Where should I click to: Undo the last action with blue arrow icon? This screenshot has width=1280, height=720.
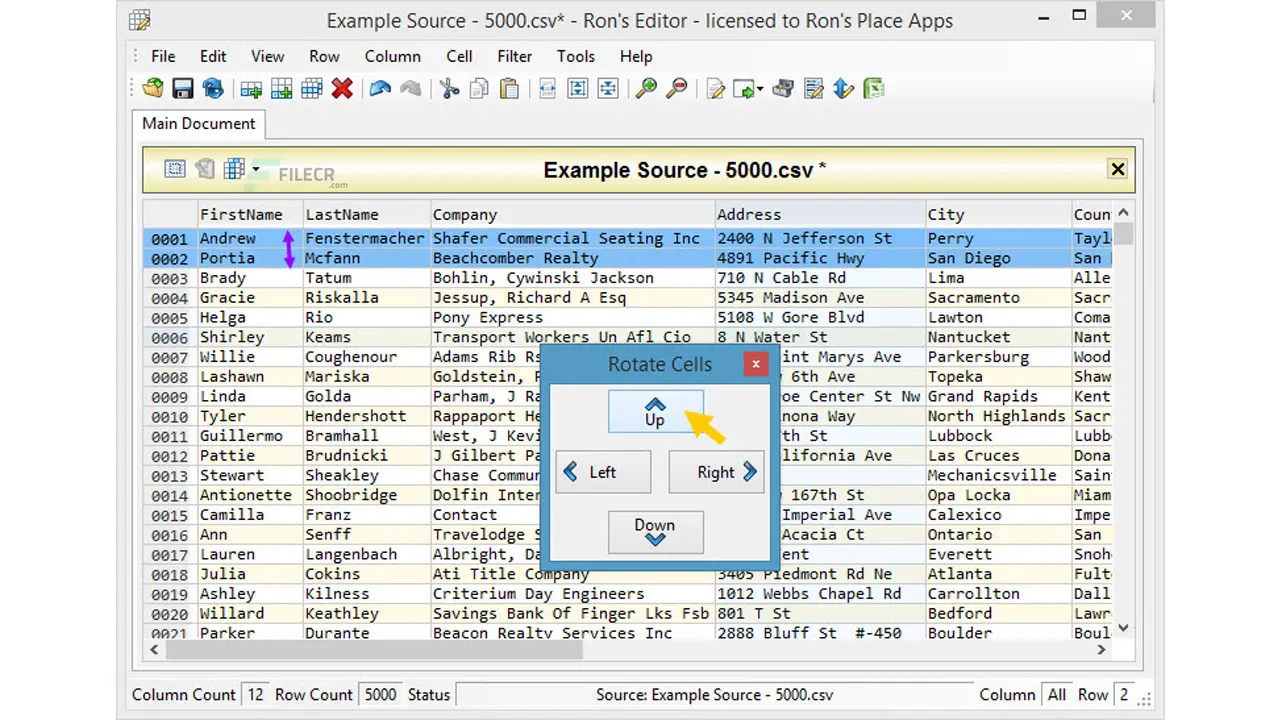click(380, 89)
